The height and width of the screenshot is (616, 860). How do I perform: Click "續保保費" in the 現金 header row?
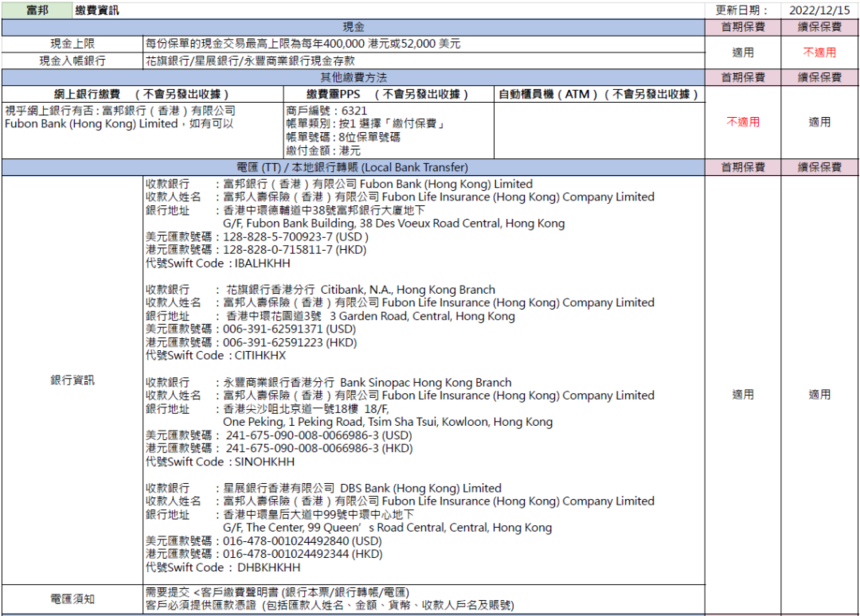coord(819,27)
